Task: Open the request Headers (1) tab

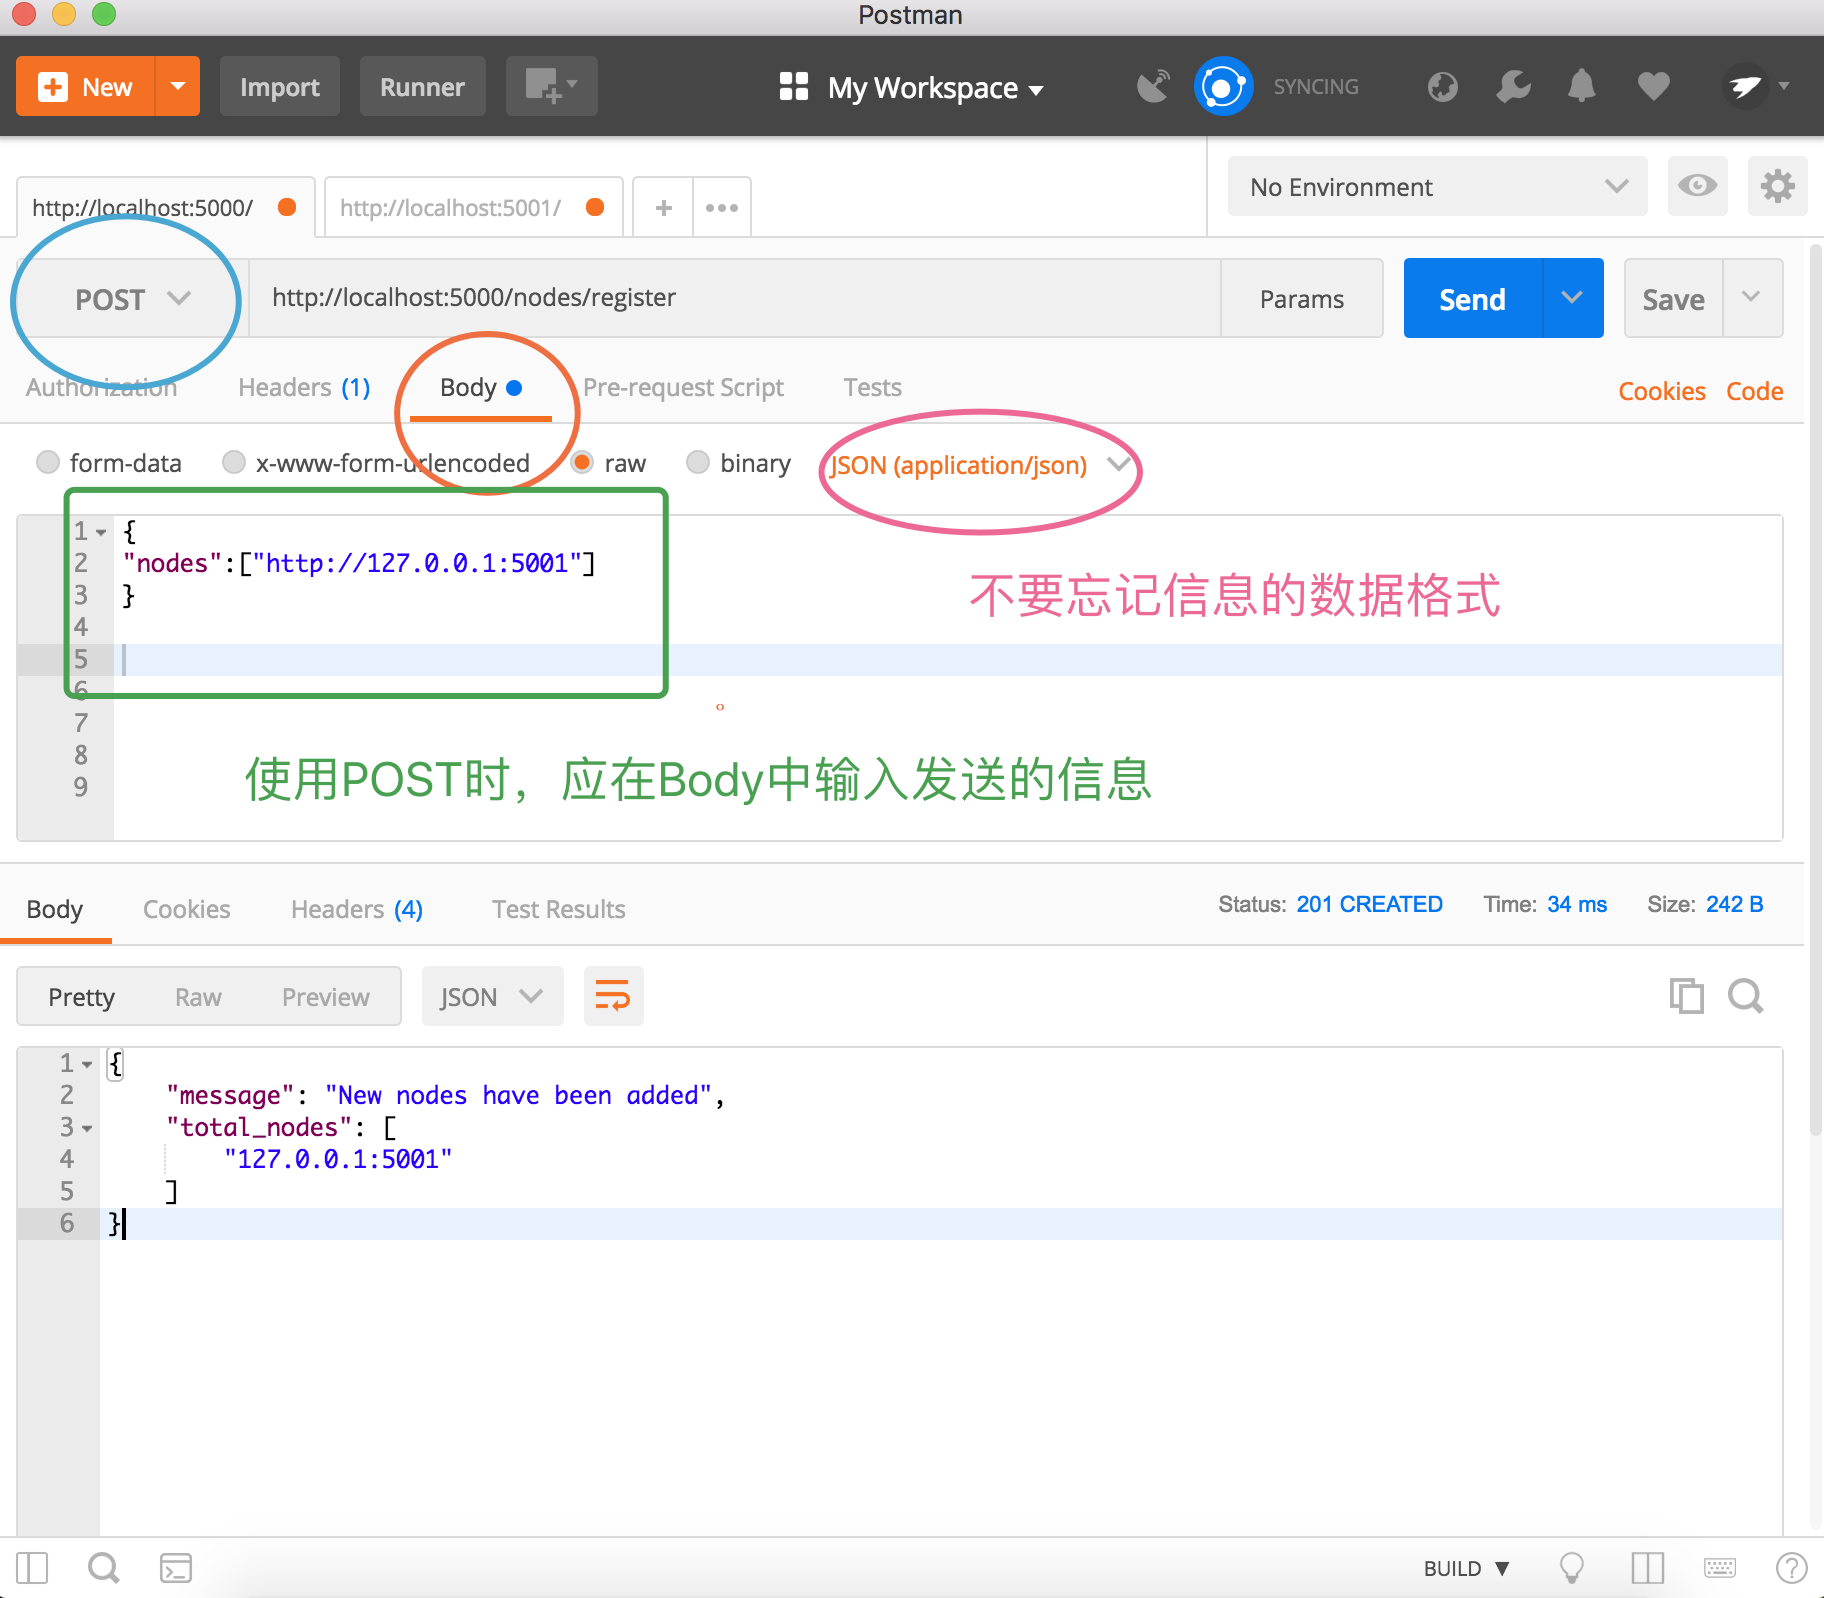Action: point(304,388)
